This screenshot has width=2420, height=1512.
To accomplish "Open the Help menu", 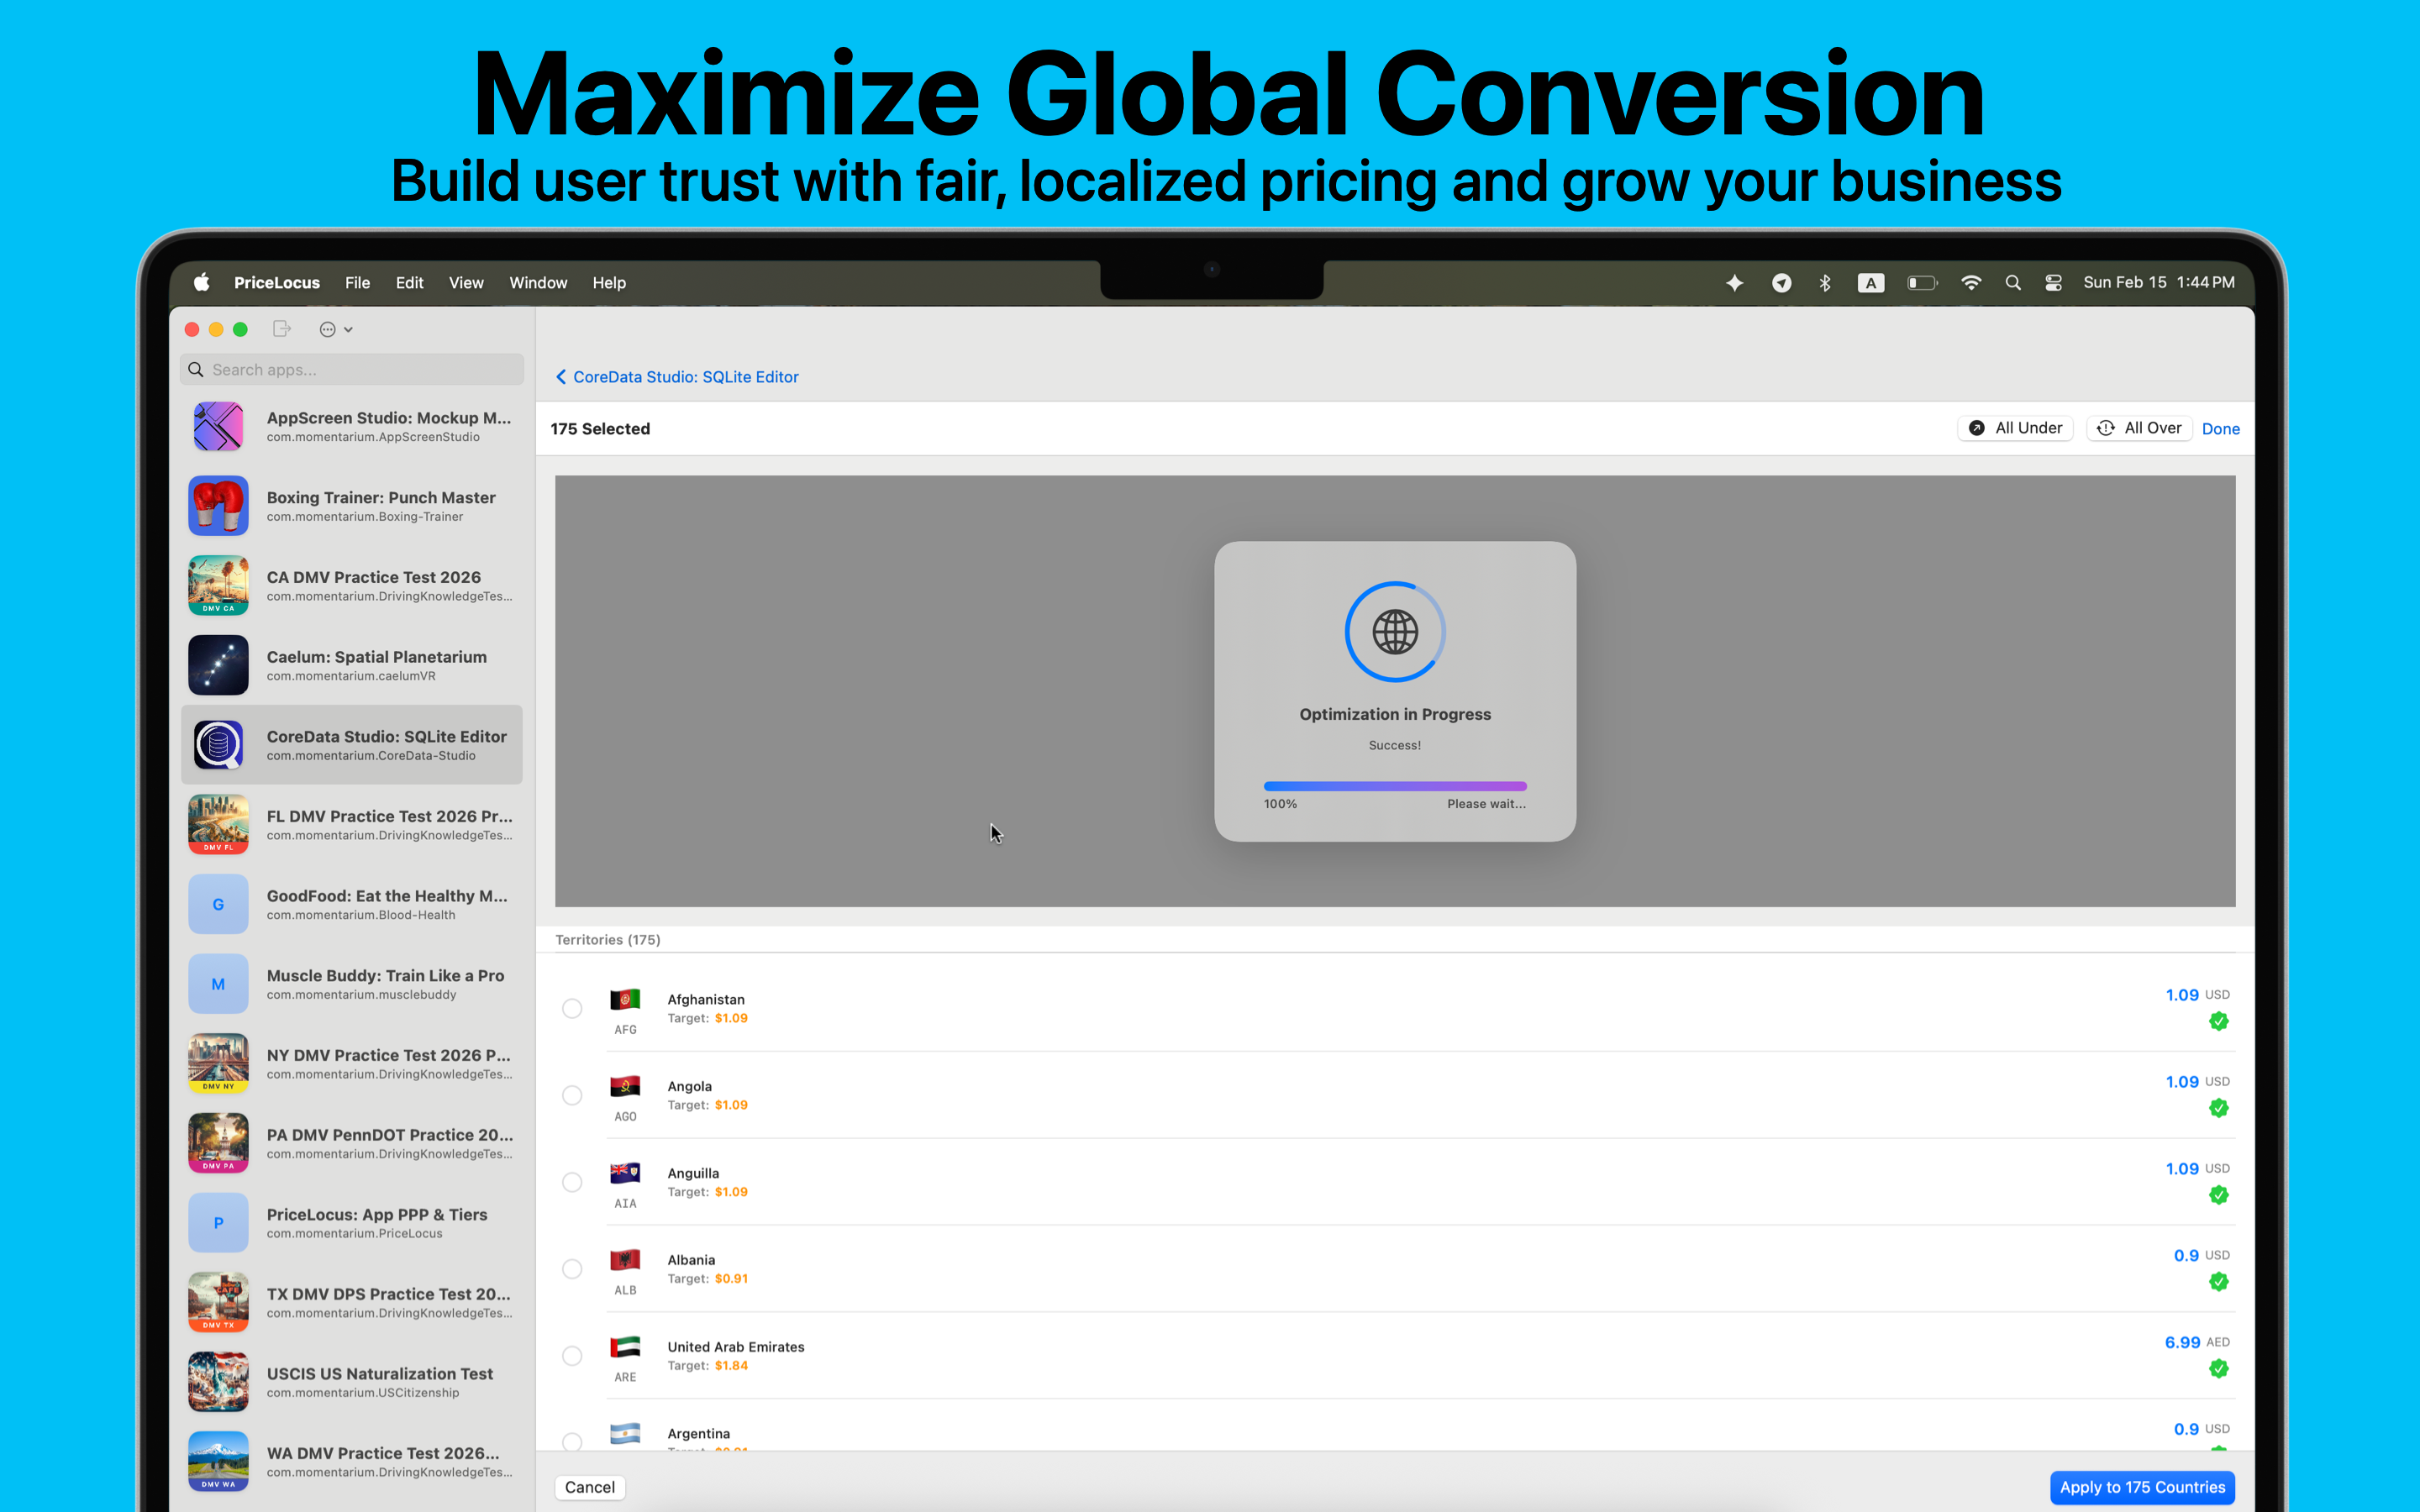I will click(609, 283).
